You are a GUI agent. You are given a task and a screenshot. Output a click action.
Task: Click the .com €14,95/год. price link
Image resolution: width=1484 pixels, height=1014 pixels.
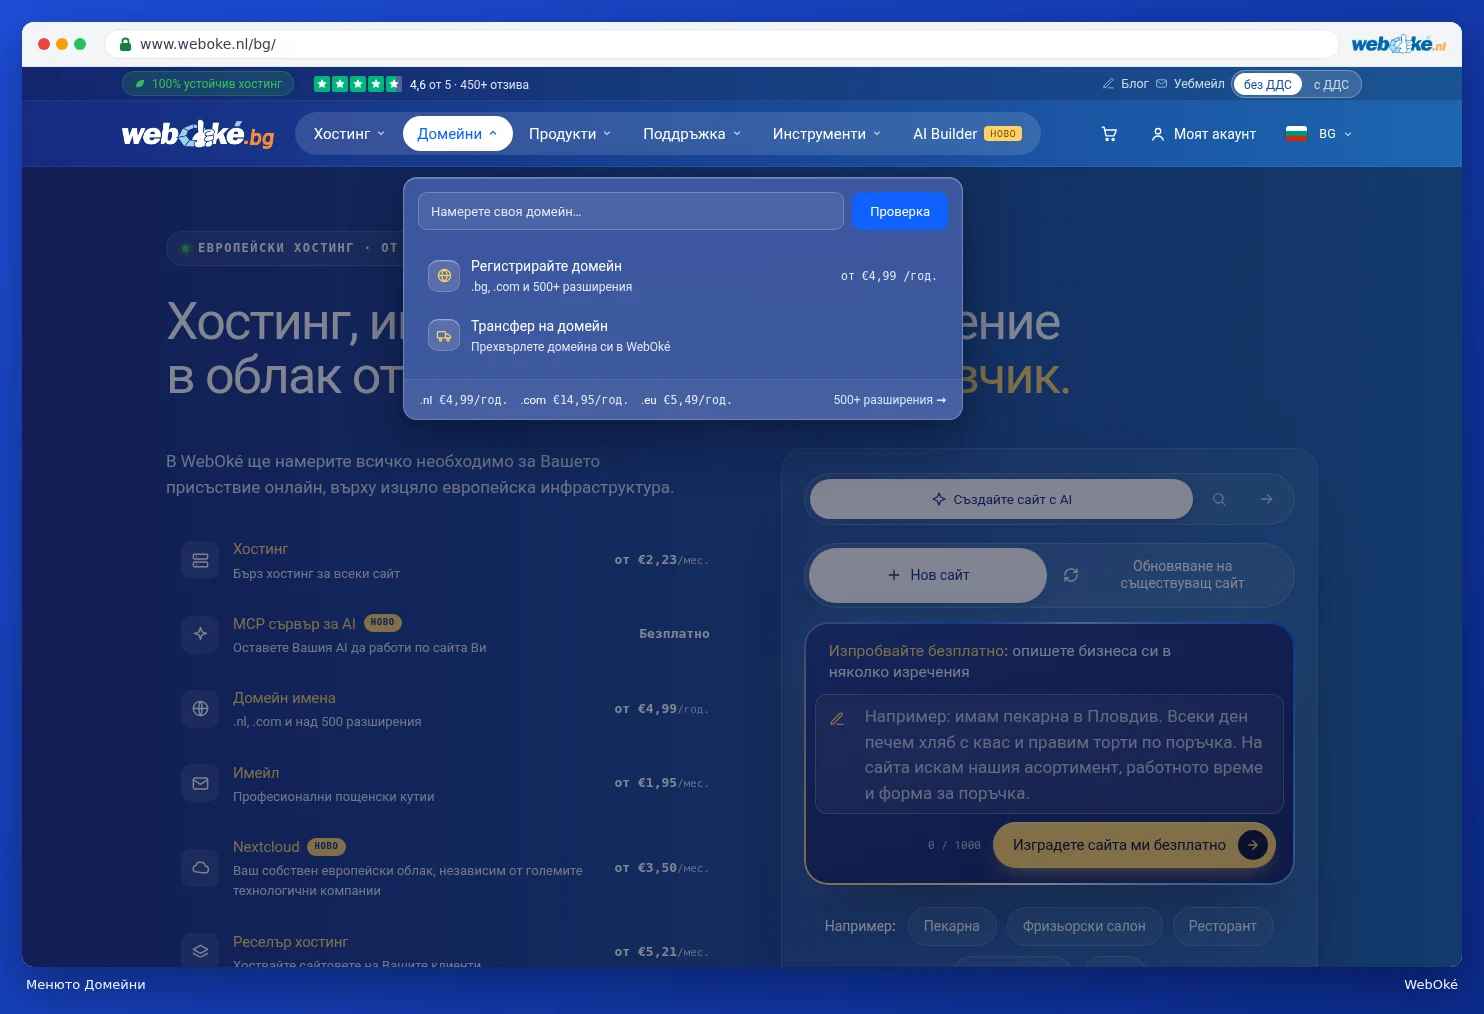pyautogui.click(x=574, y=400)
